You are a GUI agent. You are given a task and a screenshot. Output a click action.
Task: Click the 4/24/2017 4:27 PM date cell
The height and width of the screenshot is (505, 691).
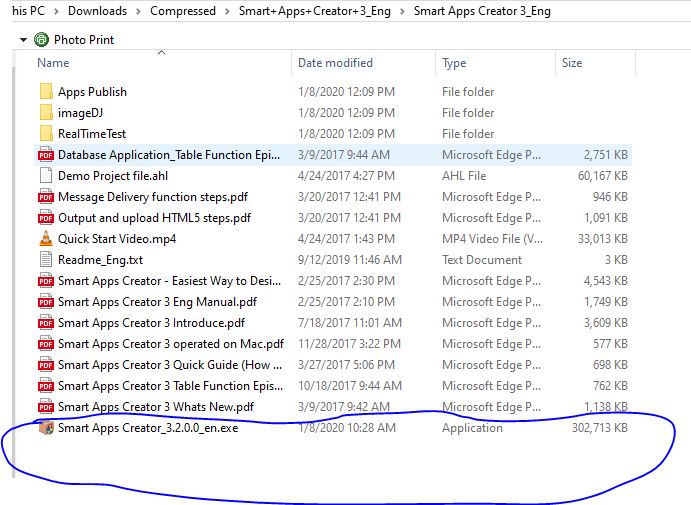point(346,176)
